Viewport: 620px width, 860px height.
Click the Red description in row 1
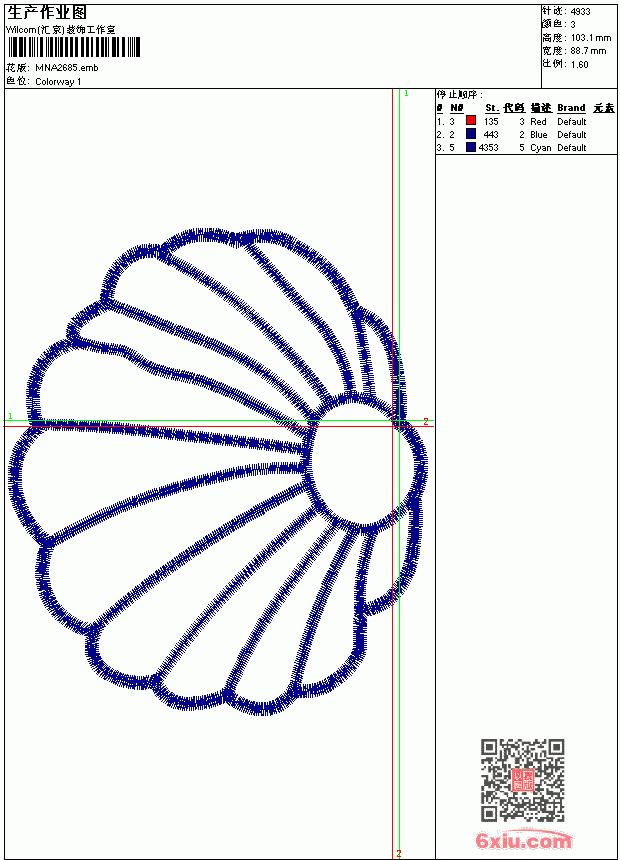[538, 121]
